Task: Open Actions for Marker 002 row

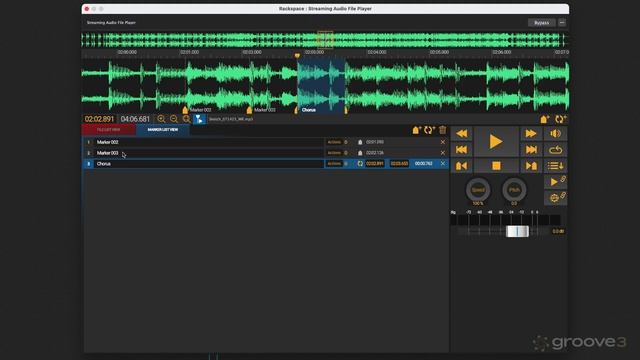Action: tap(334, 142)
